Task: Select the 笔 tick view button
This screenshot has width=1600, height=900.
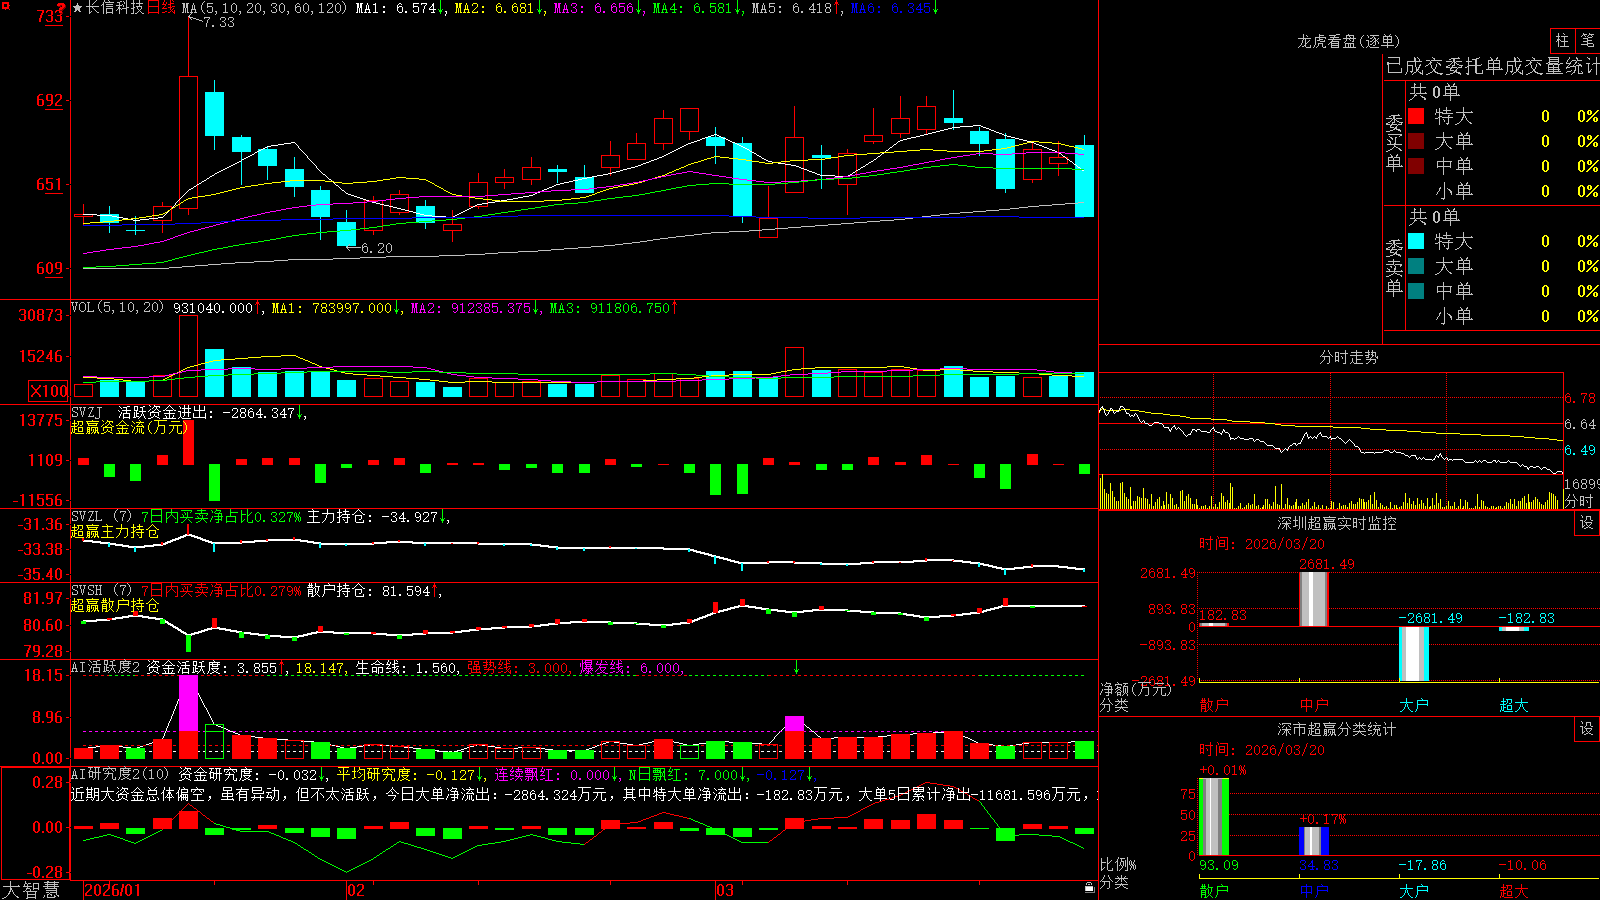Action: 1587,40
